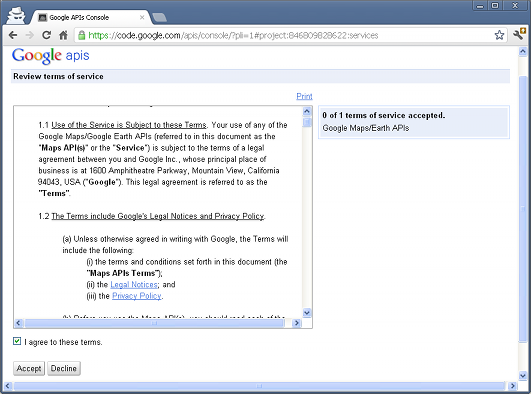Click page scroll up arrow
The image size is (531, 394).
coord(523,51)
